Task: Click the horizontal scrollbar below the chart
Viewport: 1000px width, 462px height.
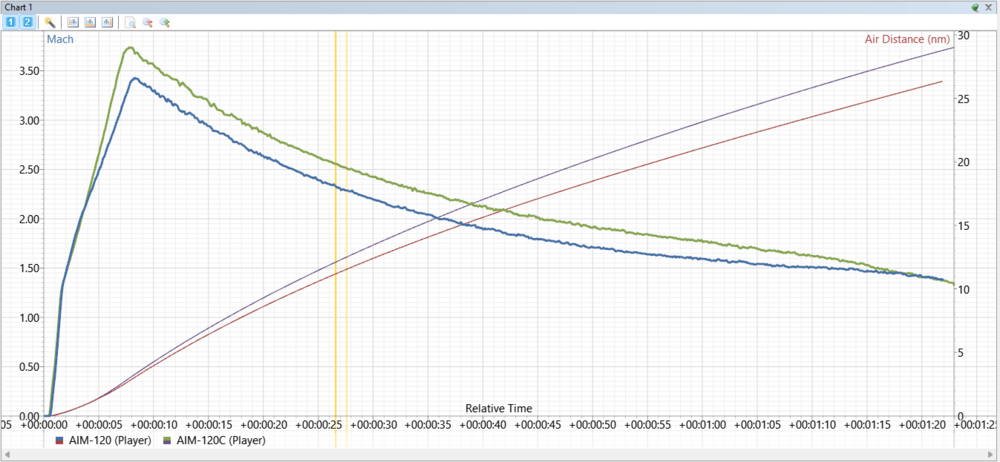Action: tap(499, 455)
